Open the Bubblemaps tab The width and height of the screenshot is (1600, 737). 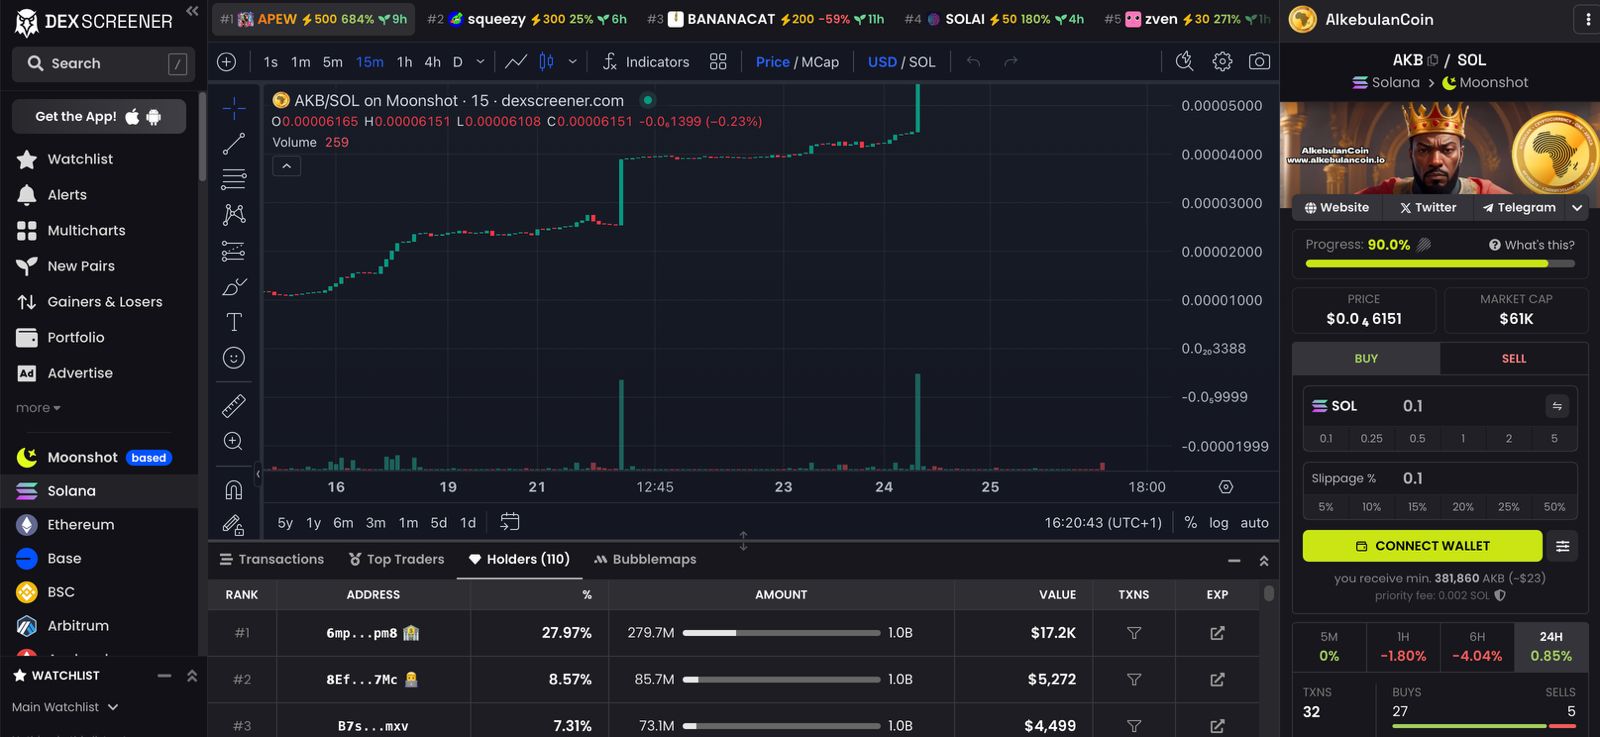pyautogui.click(x=645, y=559)
